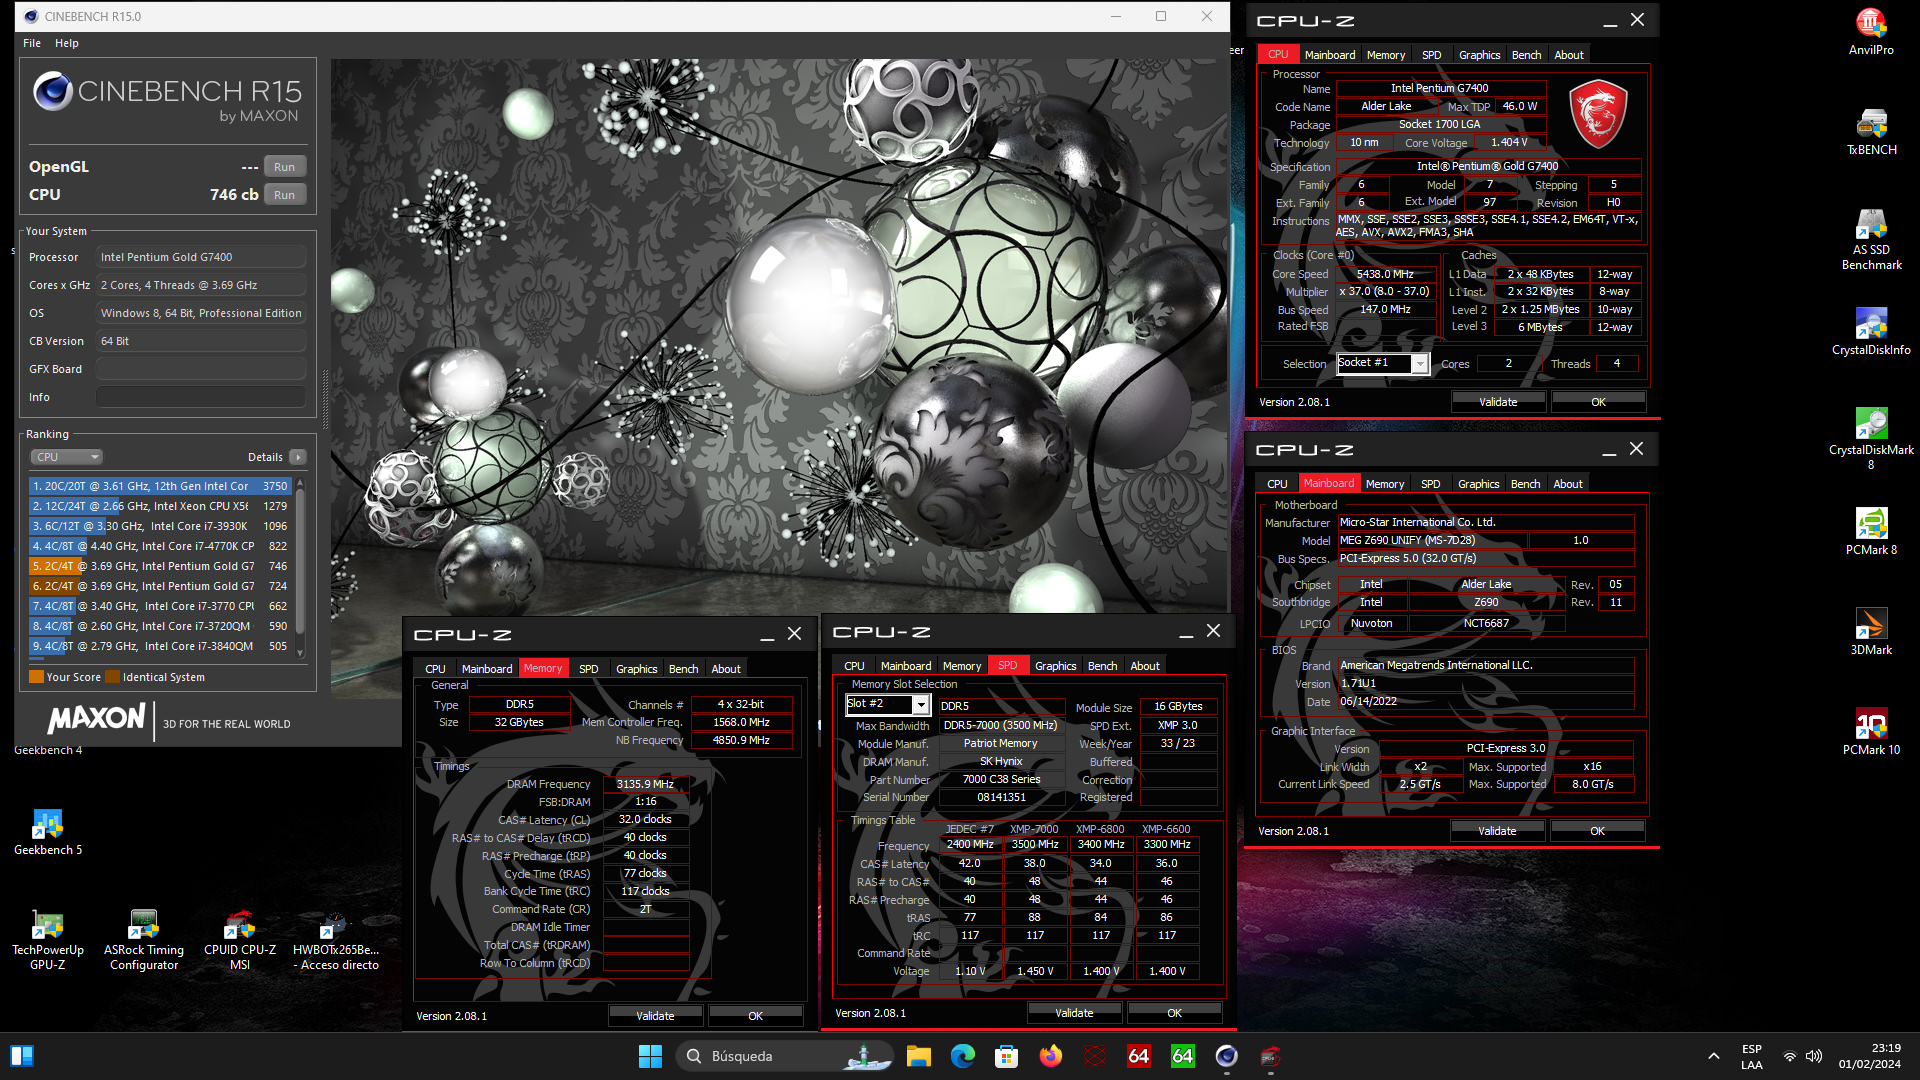Run the CPU benchmark

click(x=285, y=195)
